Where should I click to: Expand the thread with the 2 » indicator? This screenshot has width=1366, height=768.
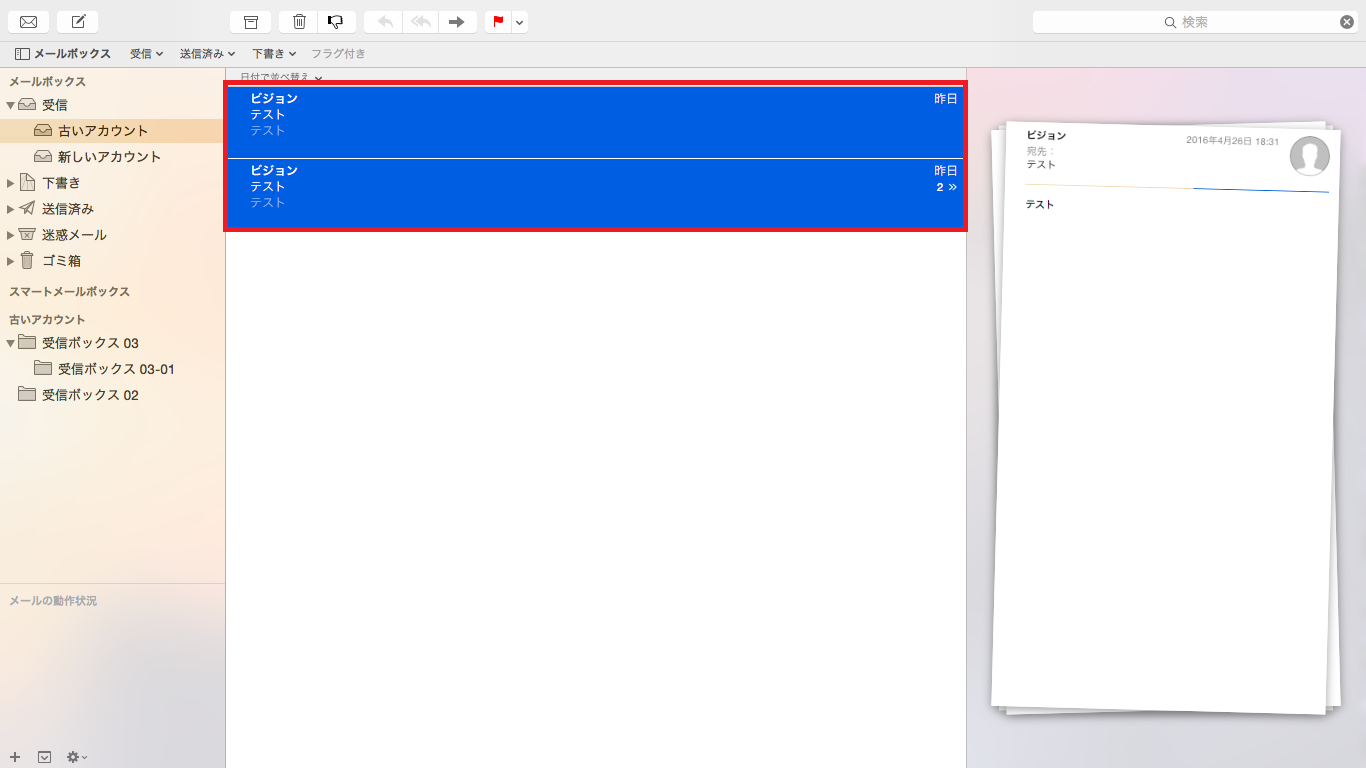[946, 187]
